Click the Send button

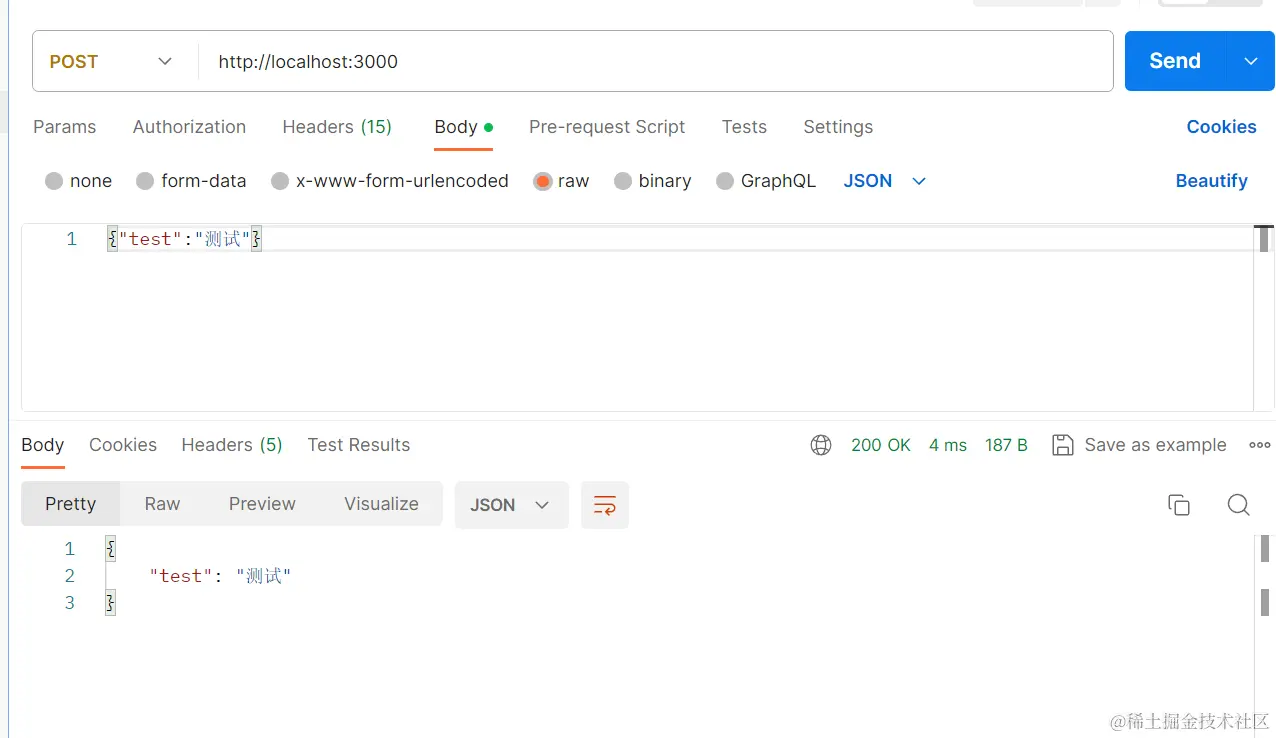point(1175,61)
